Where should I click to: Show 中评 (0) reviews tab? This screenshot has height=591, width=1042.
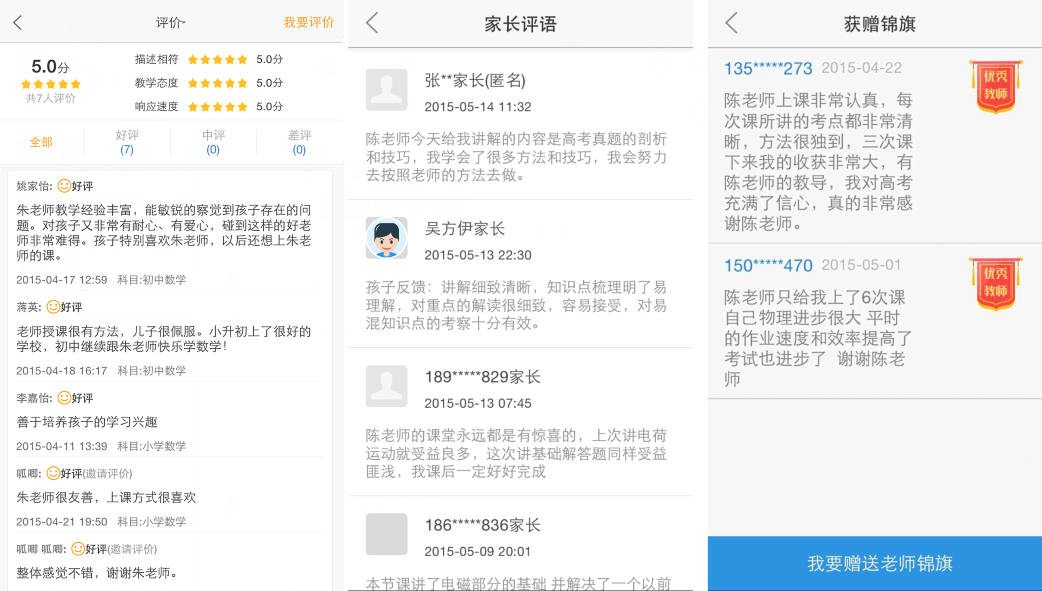coord(213,142)
